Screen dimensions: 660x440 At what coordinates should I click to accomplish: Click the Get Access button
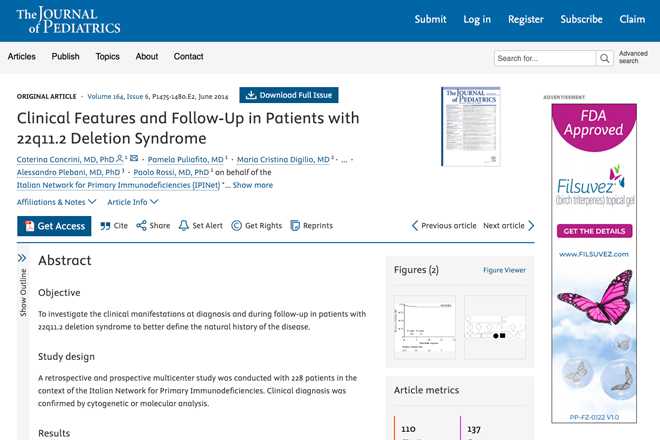[54, 226]
